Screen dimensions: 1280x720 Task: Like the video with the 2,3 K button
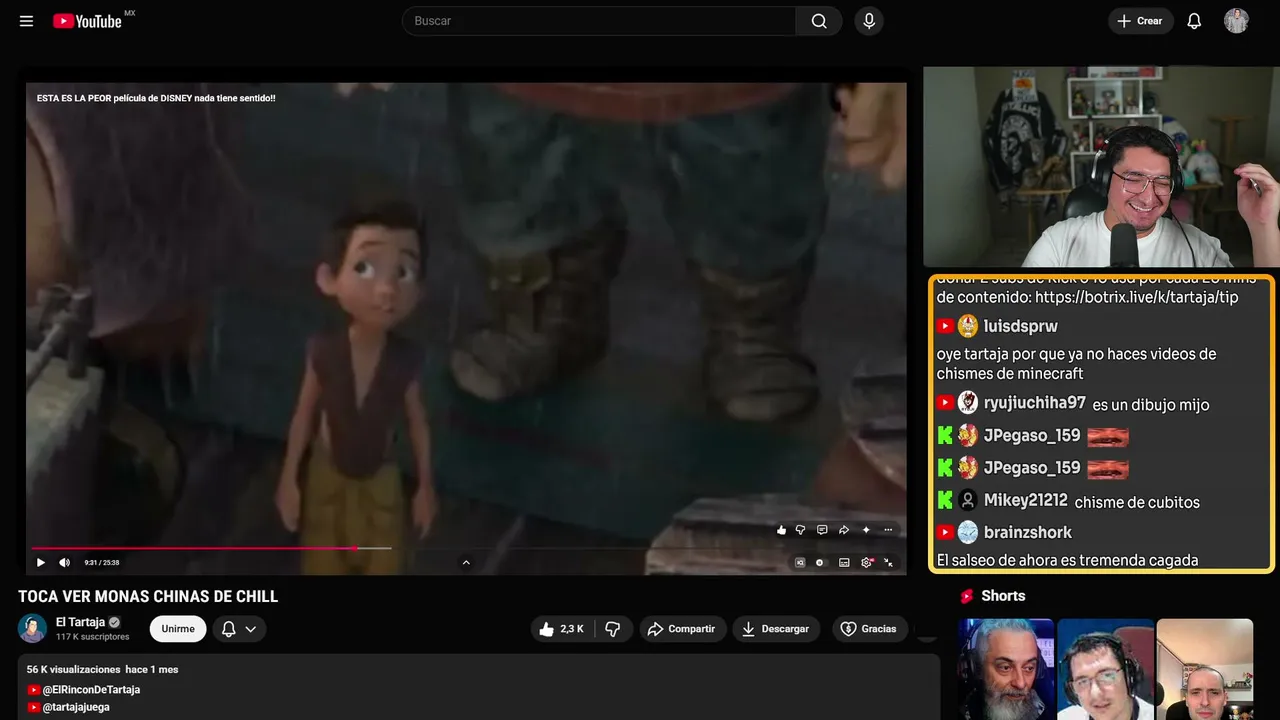point(562,629)
